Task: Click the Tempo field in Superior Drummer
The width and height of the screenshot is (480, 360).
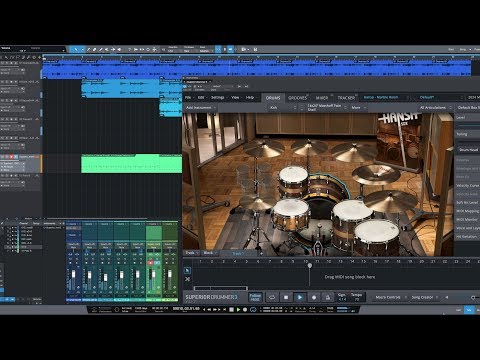Action: click(x=356, y=297)
